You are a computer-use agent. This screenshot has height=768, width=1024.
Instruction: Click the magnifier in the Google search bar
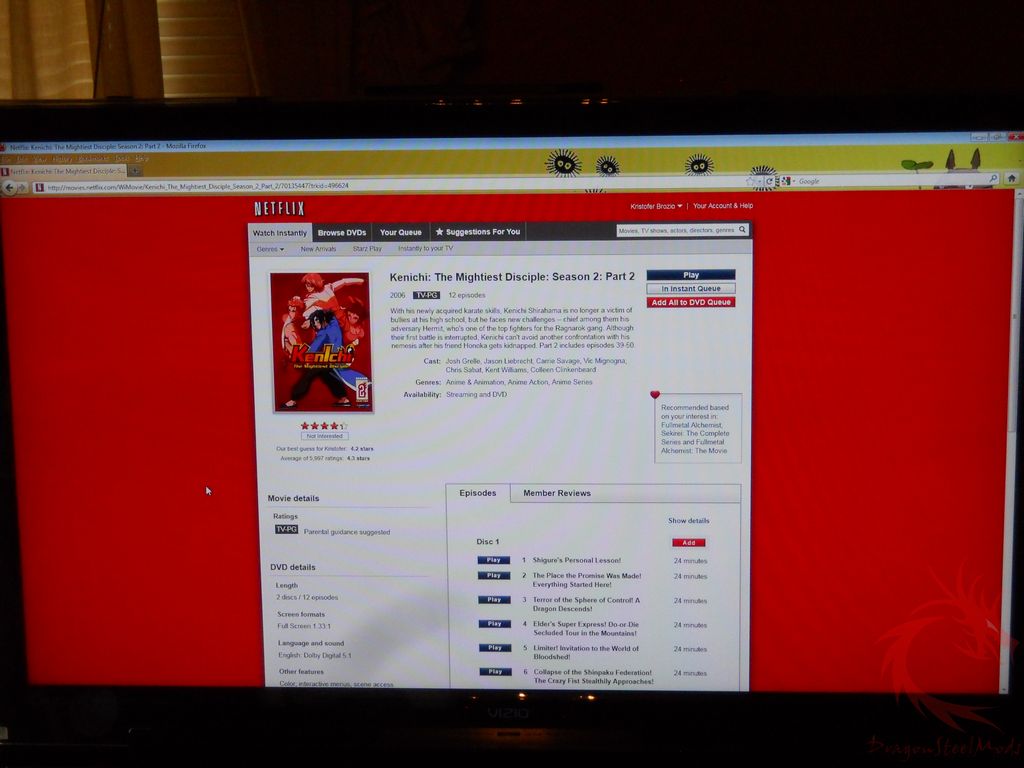[993, 178]
